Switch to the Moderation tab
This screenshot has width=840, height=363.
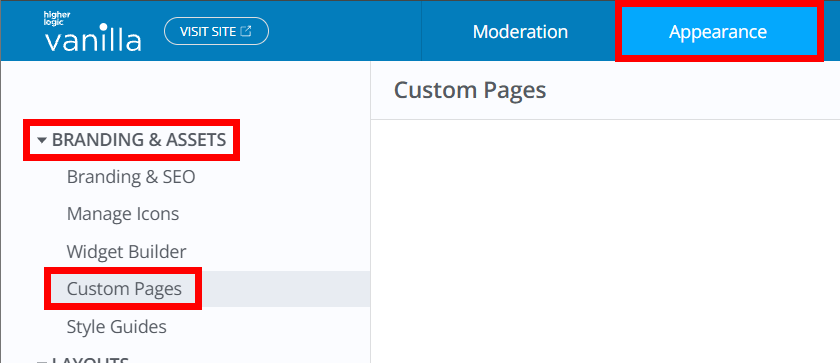pyautogui.click(x=520, y=32)
